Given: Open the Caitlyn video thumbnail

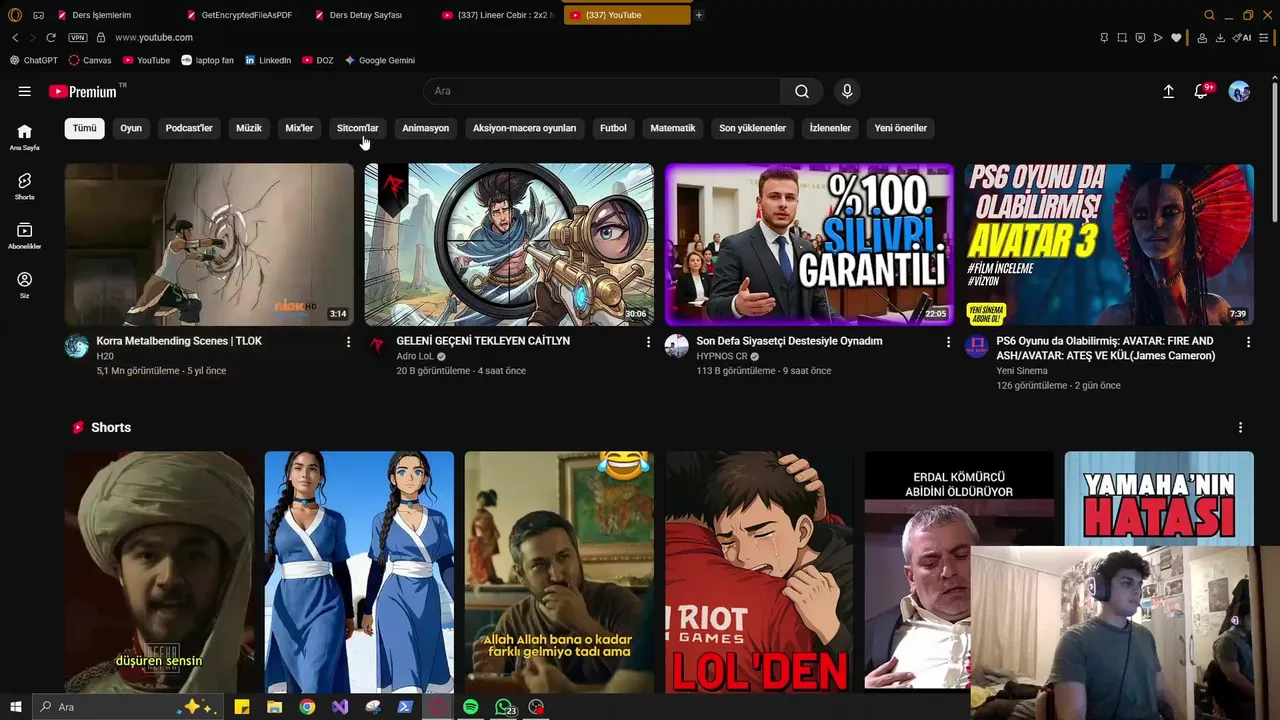Looking at the screenshot, I should tap(509, 245).
